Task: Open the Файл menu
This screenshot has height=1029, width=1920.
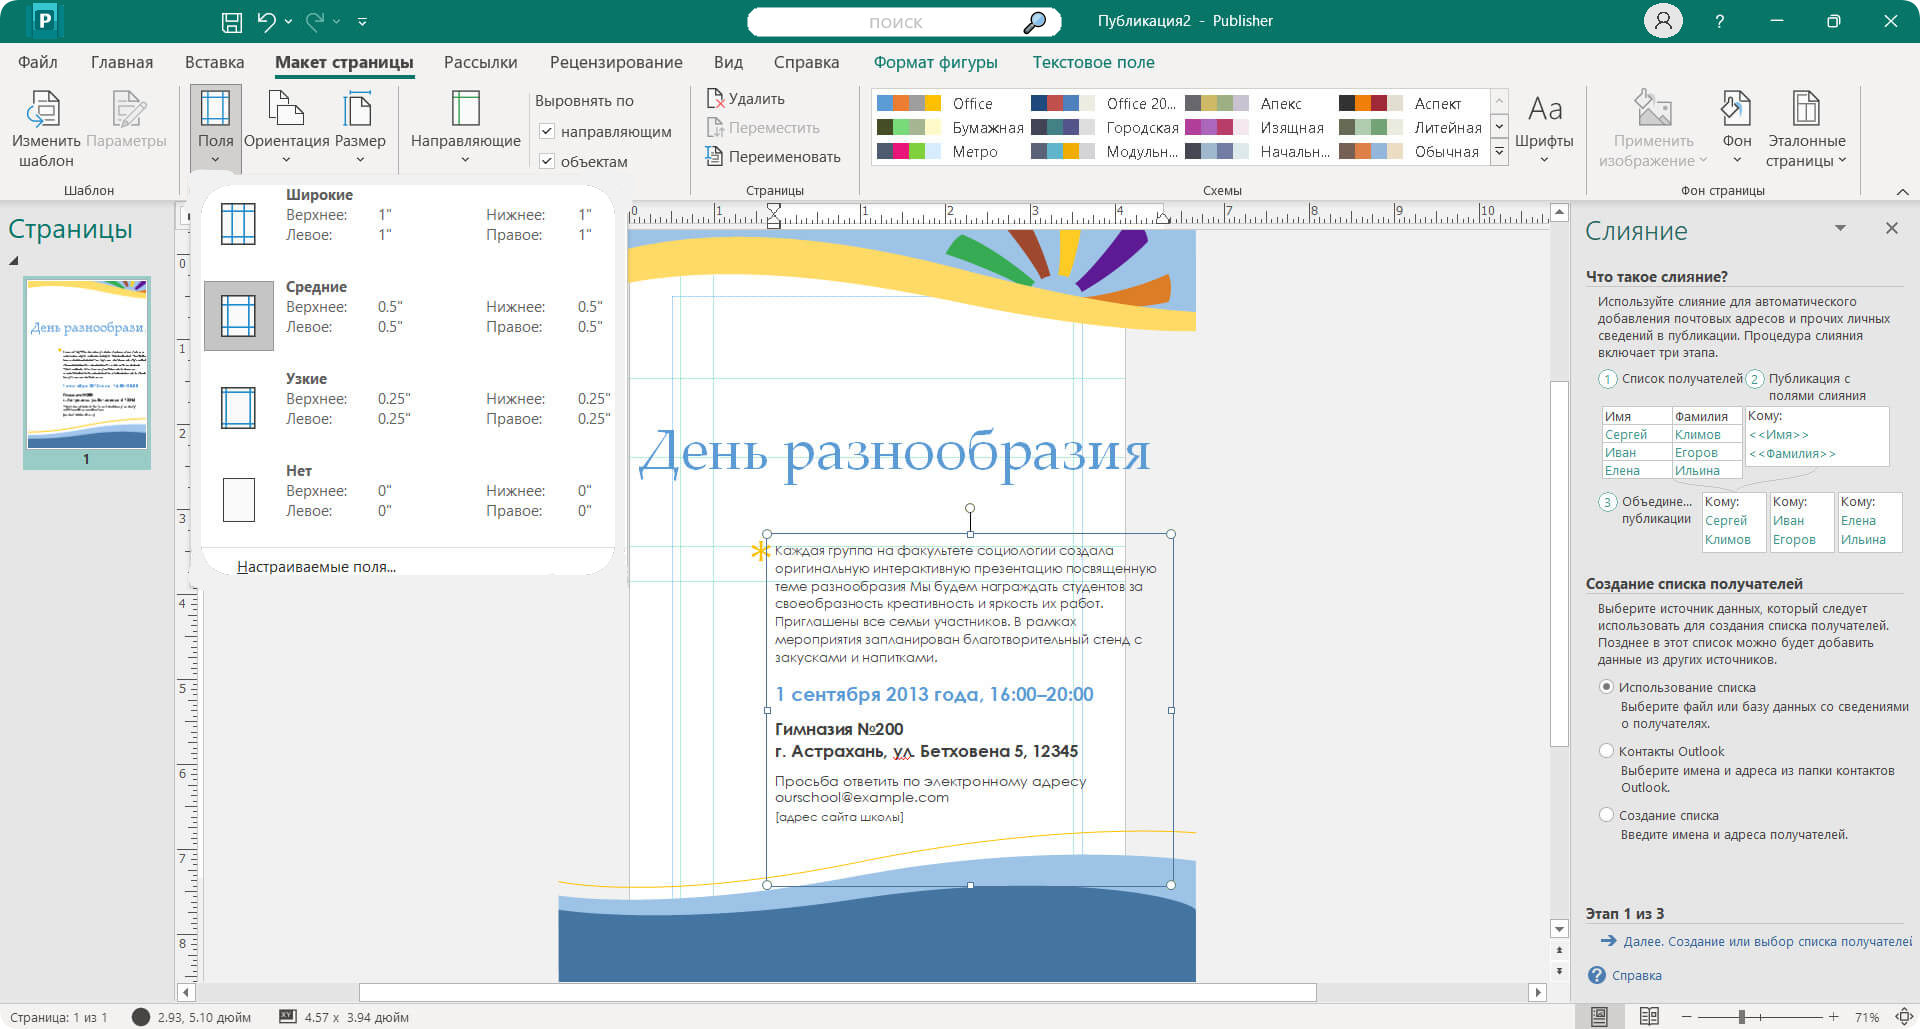Action: click(38, 62)
